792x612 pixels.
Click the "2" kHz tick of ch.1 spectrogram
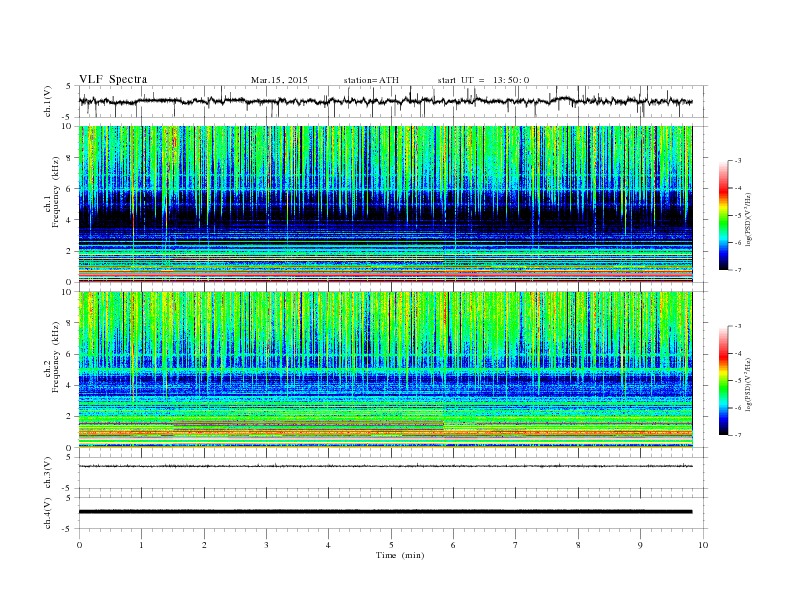click(69, 251)
